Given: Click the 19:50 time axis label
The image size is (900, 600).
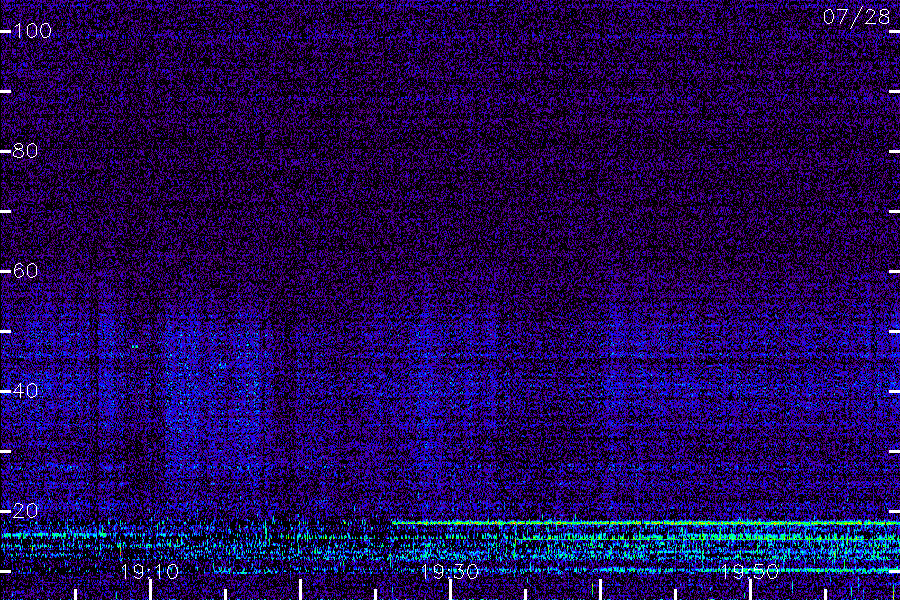Looking at the screenshot, I should click(x=750, y=571).
